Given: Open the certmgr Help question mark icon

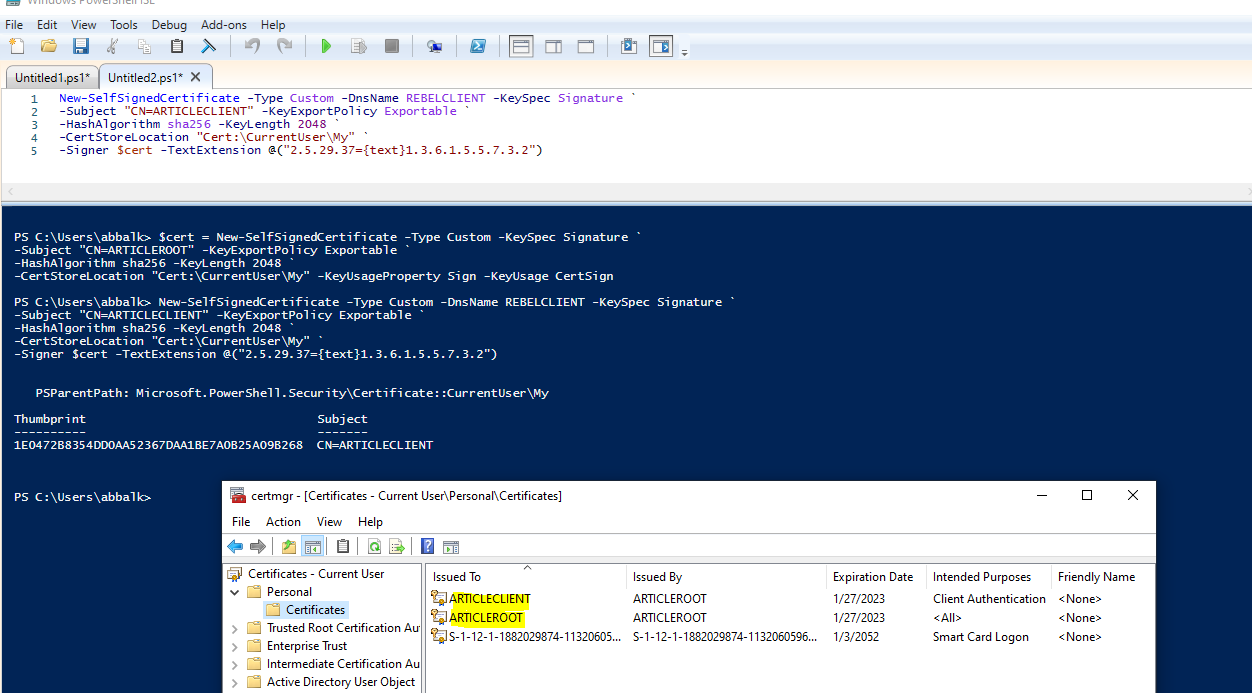Looking at the screenshot, I should (427, 546).
